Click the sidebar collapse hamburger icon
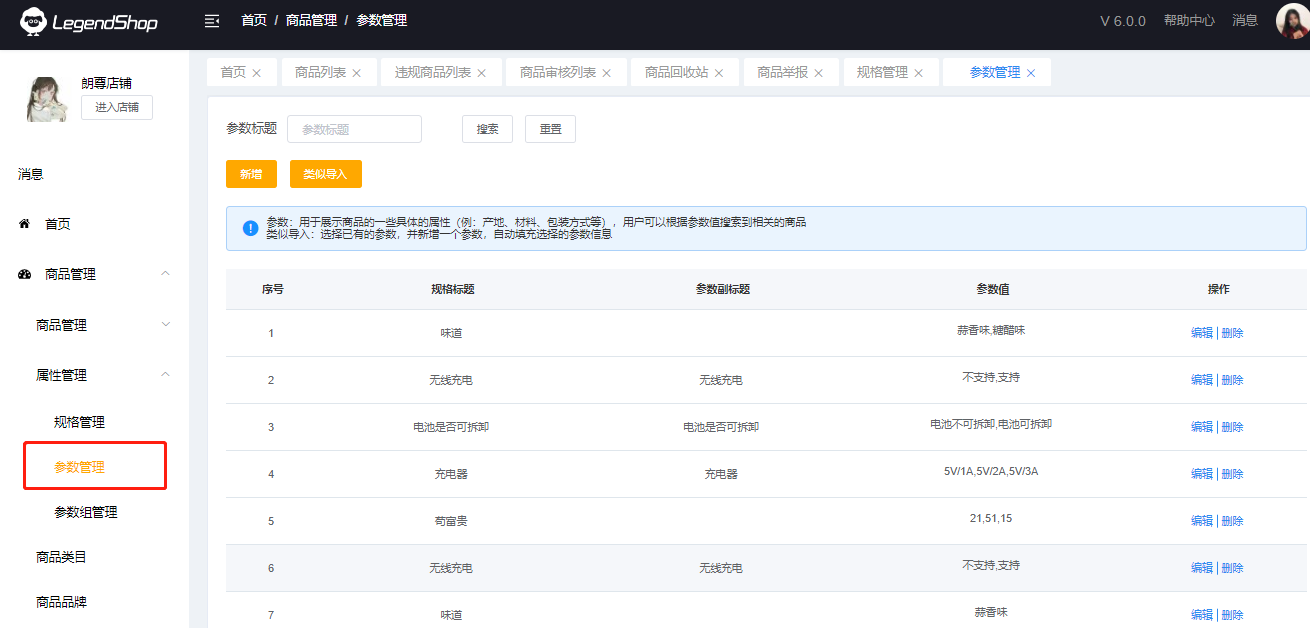 tap(211, 21)
